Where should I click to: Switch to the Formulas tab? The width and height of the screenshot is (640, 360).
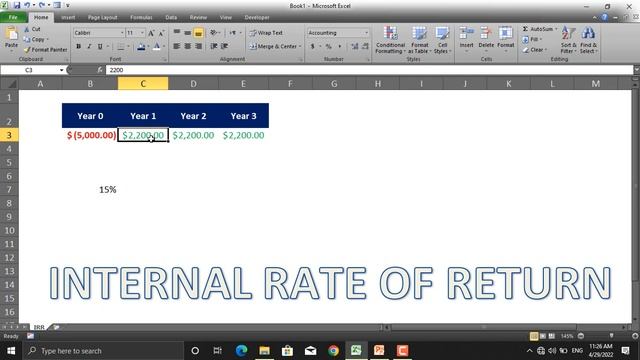[141, 18]
